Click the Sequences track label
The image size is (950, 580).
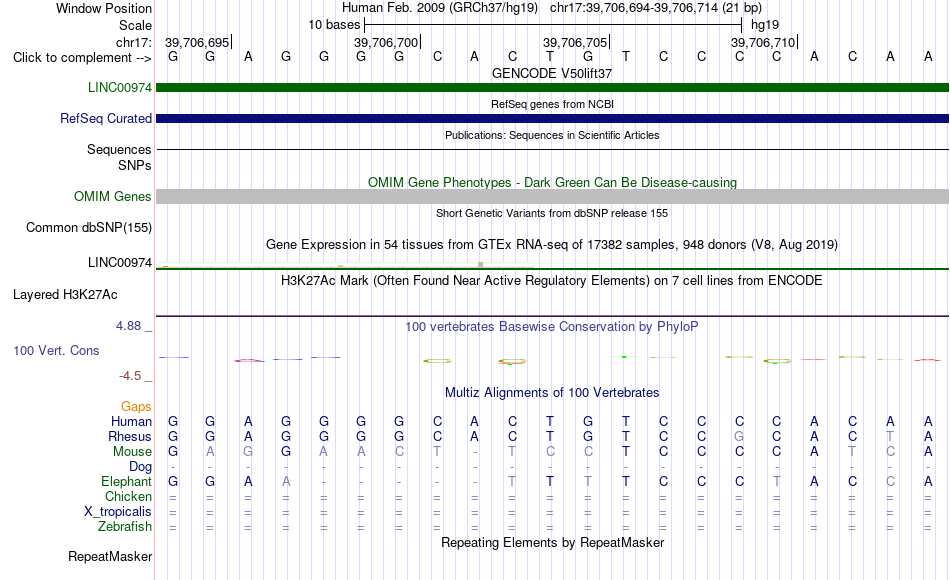119,150
